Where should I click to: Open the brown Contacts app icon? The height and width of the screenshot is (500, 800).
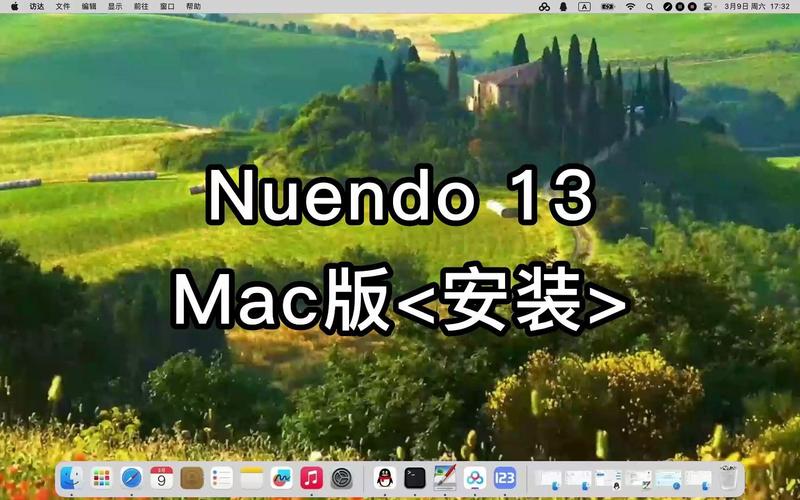[192, 478]
